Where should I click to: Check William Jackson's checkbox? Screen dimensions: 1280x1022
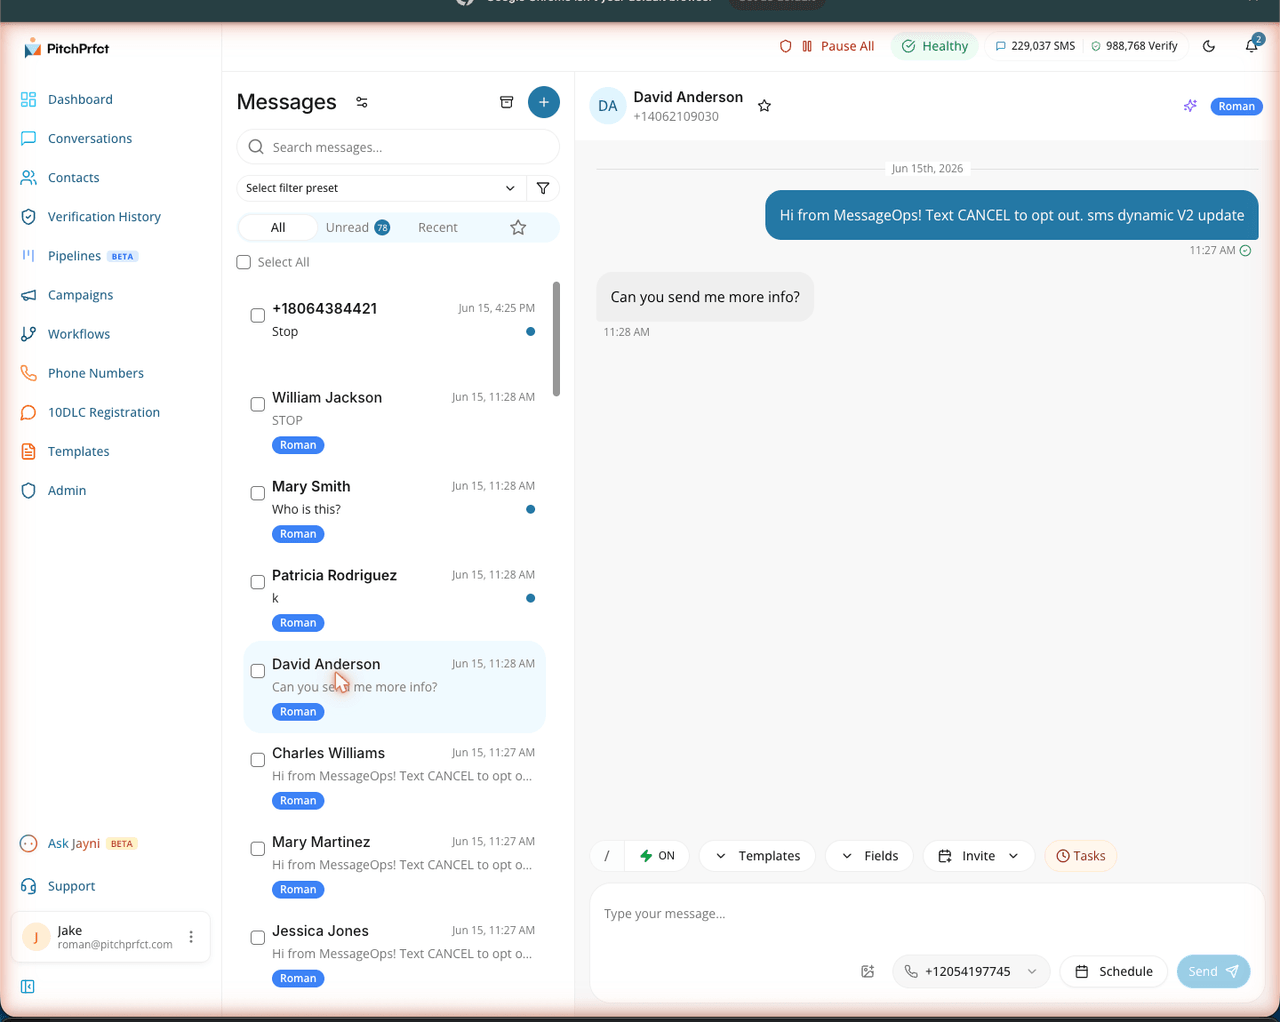click(257, 404)
